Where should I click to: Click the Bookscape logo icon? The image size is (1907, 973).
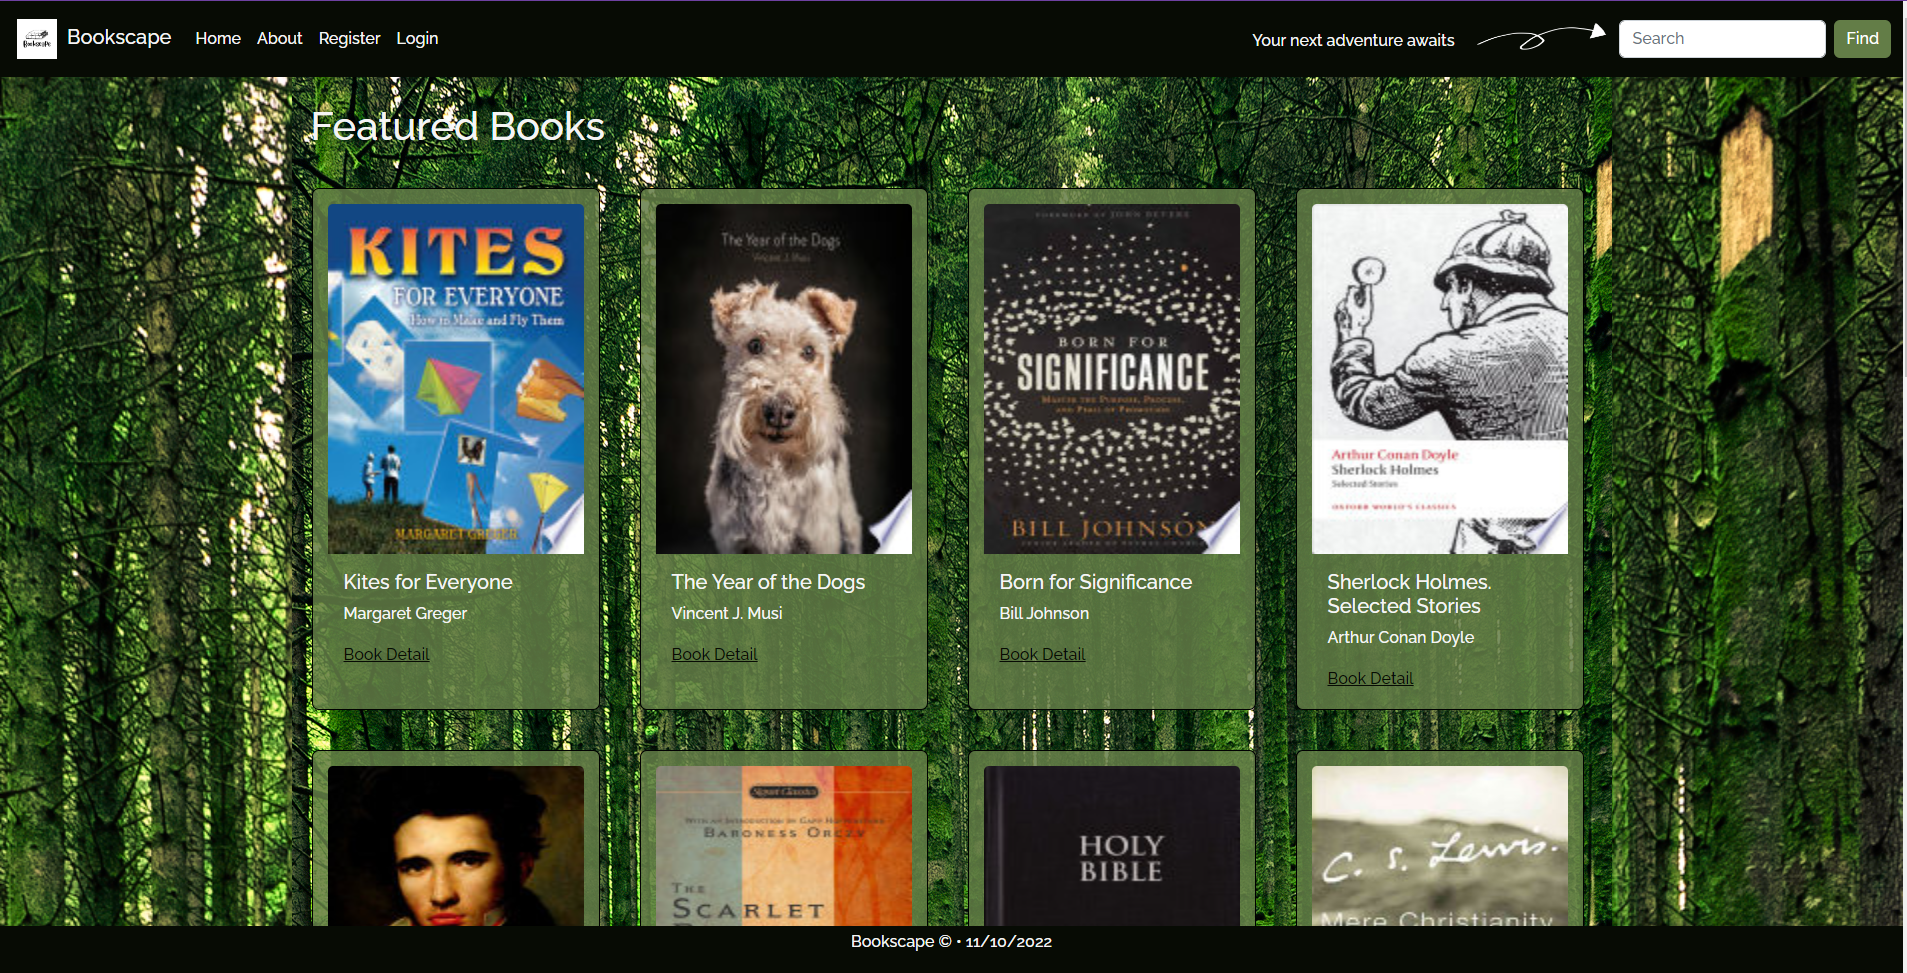pyautogui.click(x=37, y=39)
